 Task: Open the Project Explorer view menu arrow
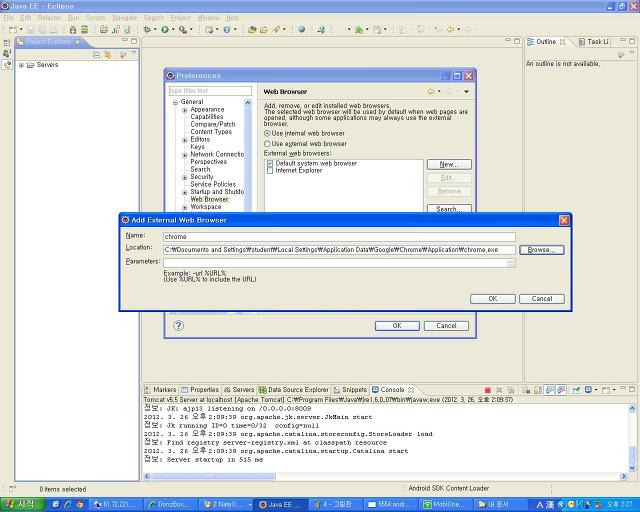point(134,53)
